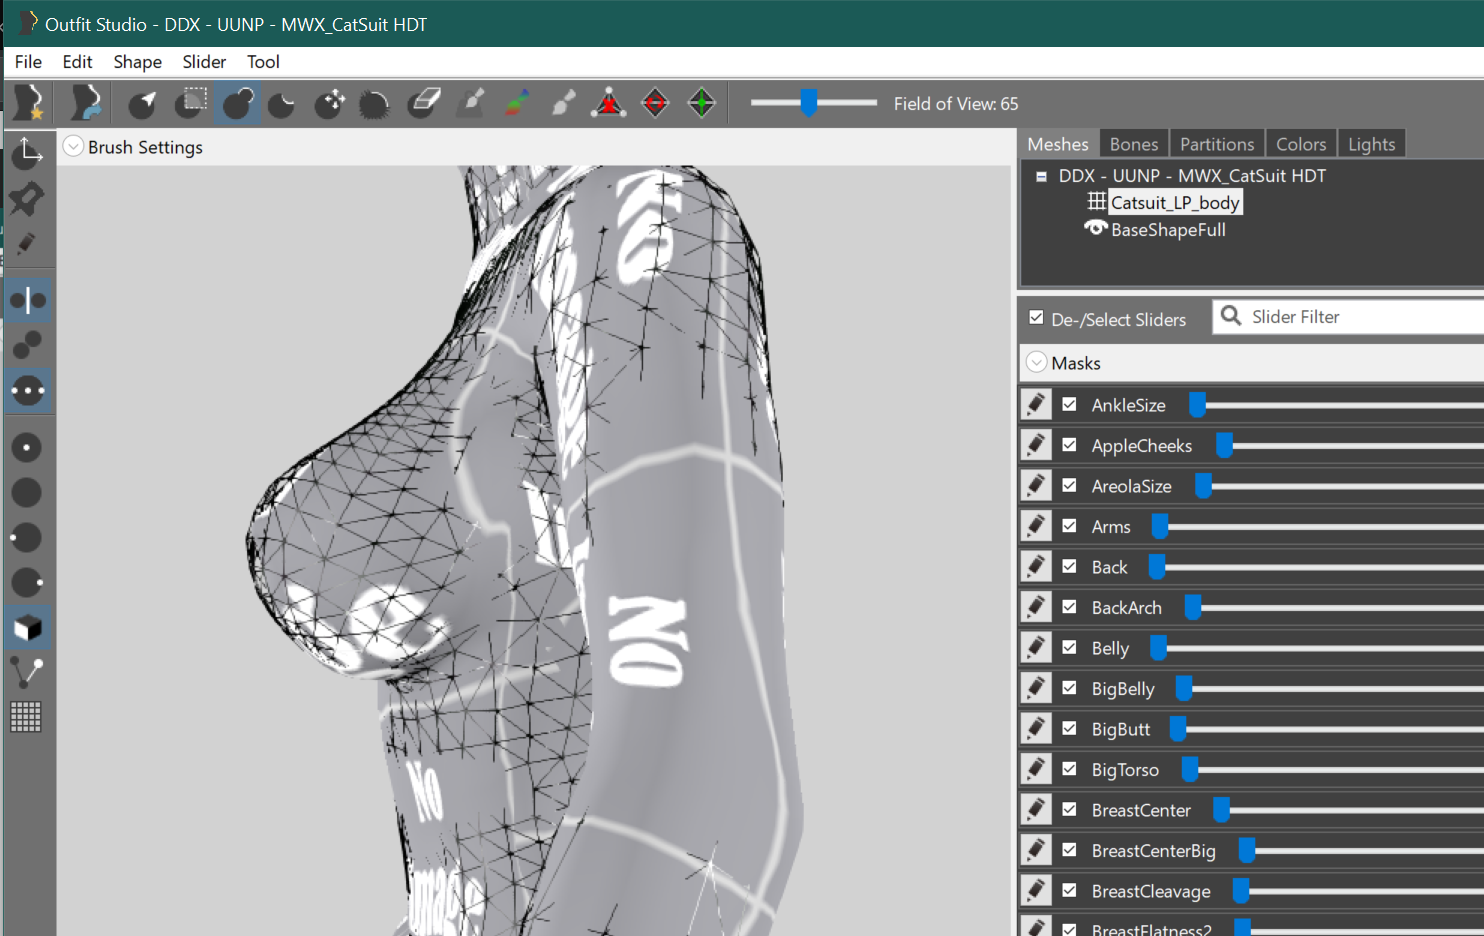The width and height of the screenshot is (1484, 936).
Task: Toggle visibility of BaseShapeFull mesh
Action: 1096,228
